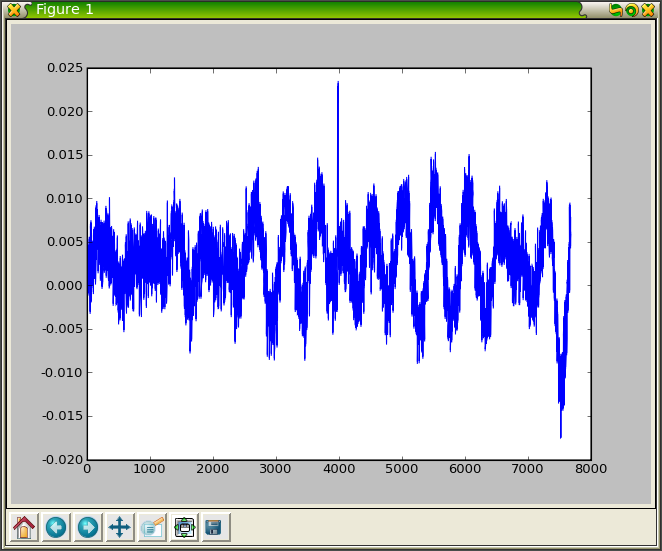Screen dimensions: 662x551
Task: Click y-axis label -0.020
Action: (x=62, y=460)
